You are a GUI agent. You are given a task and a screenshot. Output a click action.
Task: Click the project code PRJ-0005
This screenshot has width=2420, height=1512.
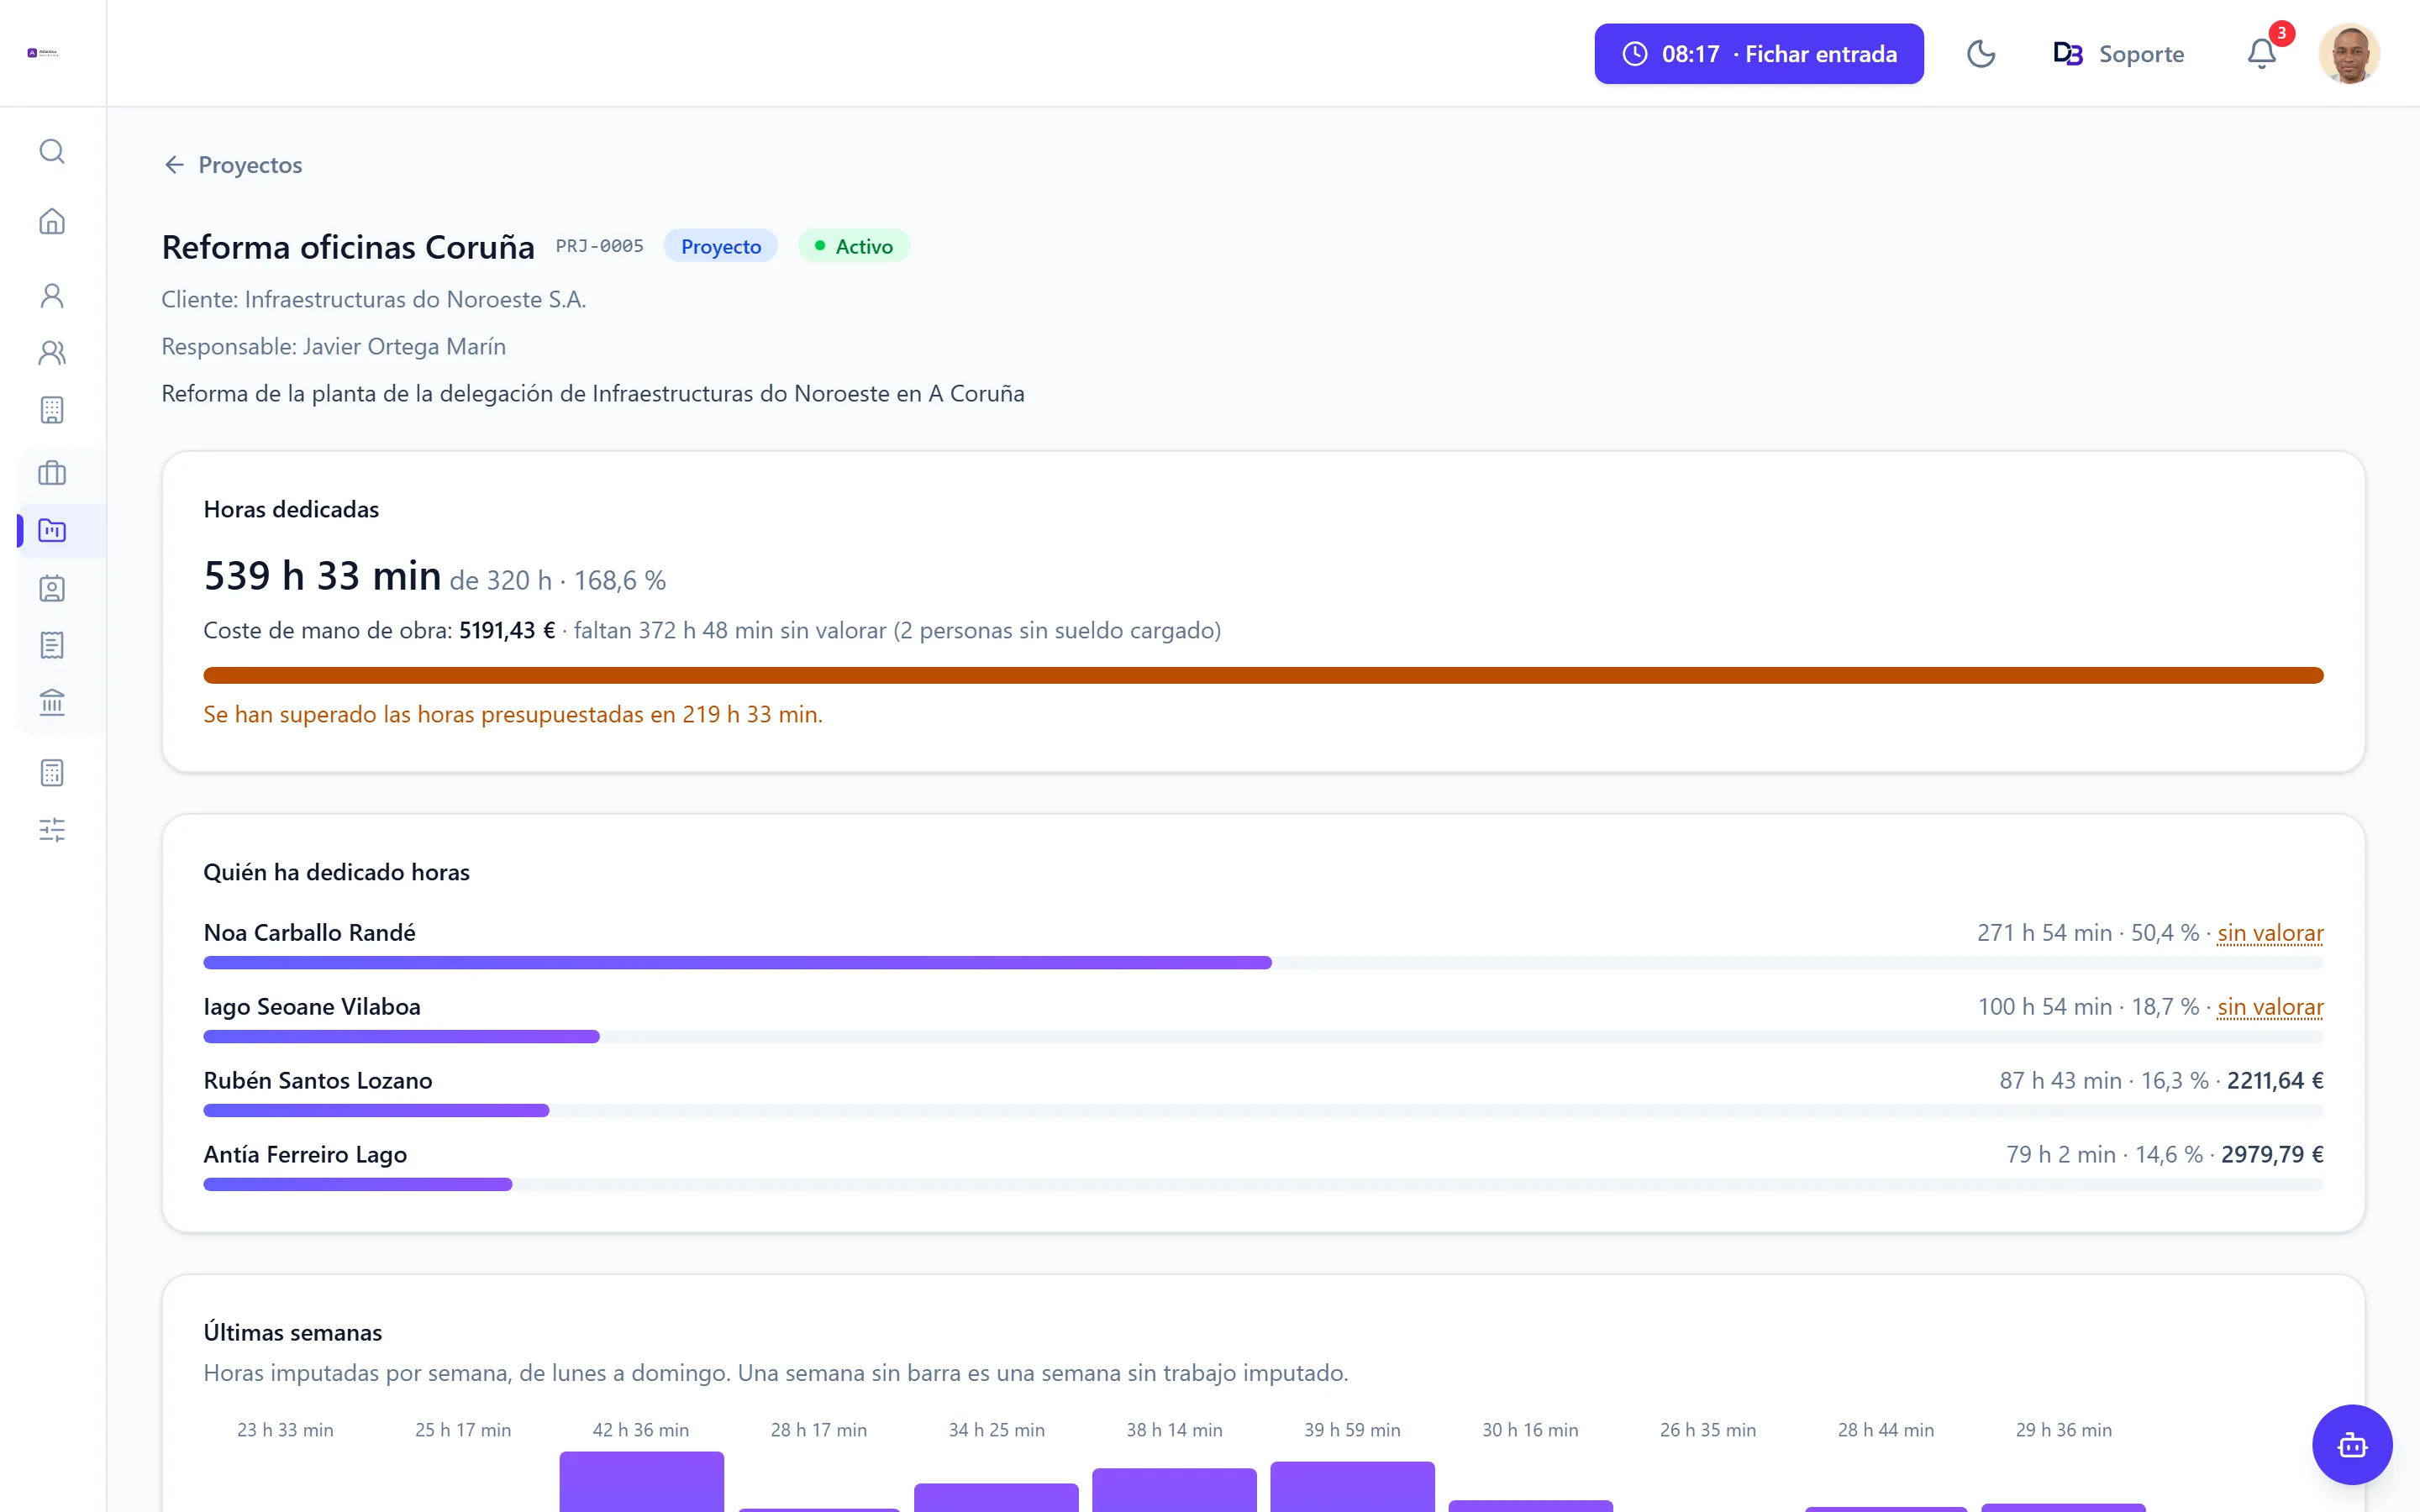click(600, 246)
